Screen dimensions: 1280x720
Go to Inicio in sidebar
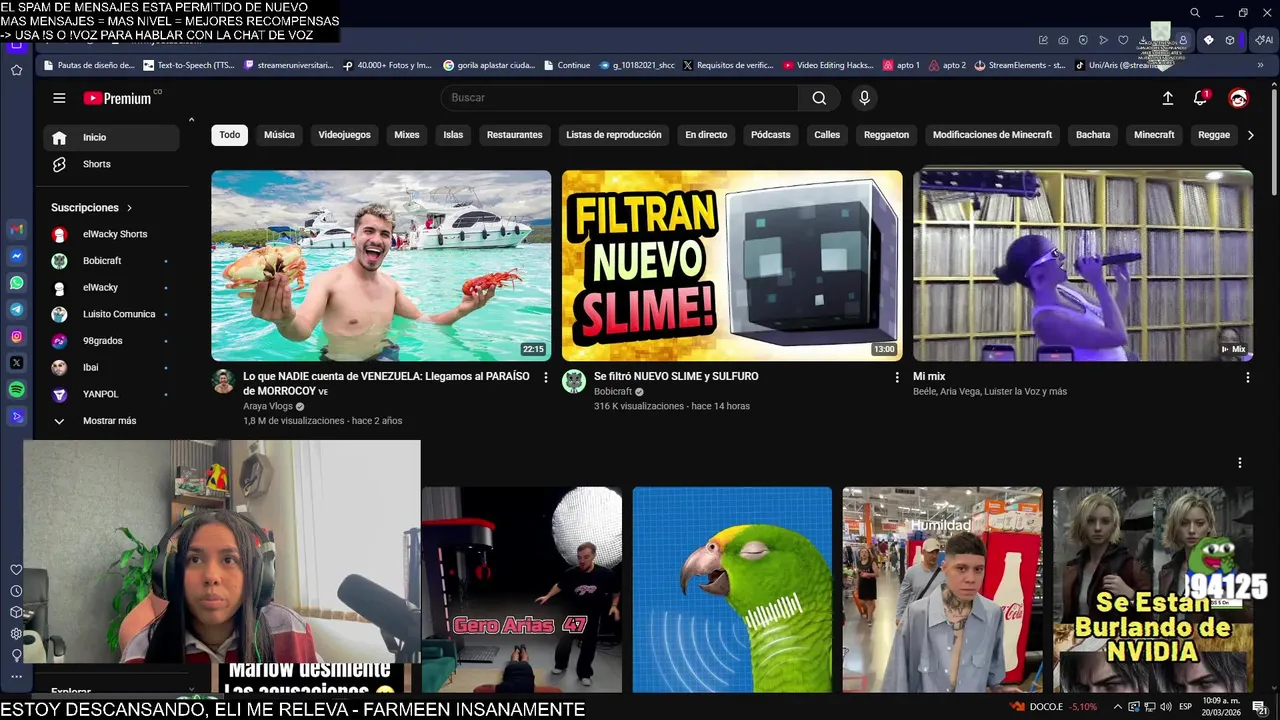[x=111, y=138]
